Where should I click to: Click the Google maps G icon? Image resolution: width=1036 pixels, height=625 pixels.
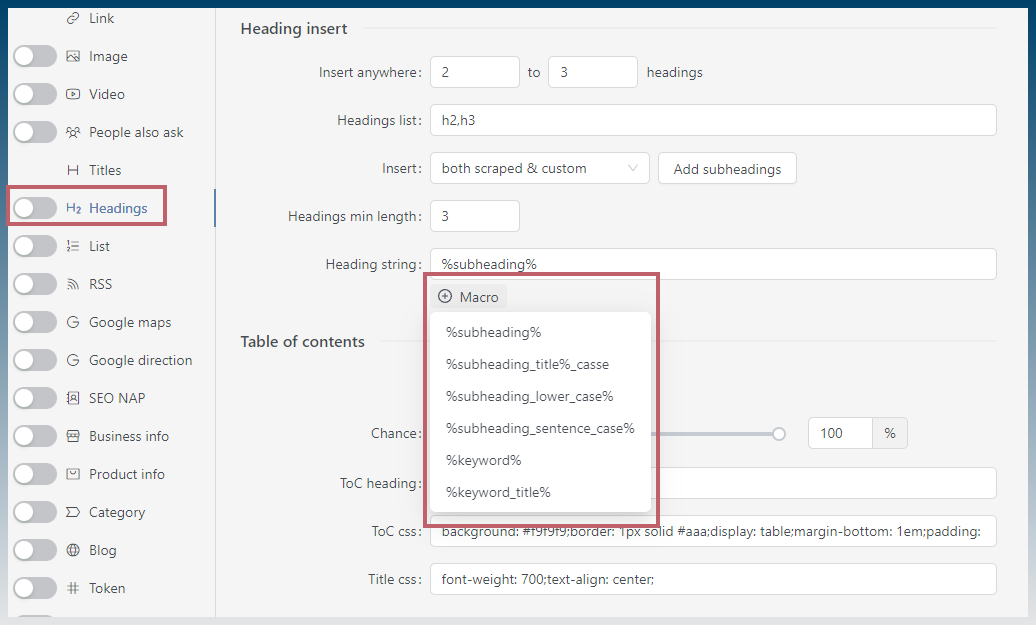73,322
